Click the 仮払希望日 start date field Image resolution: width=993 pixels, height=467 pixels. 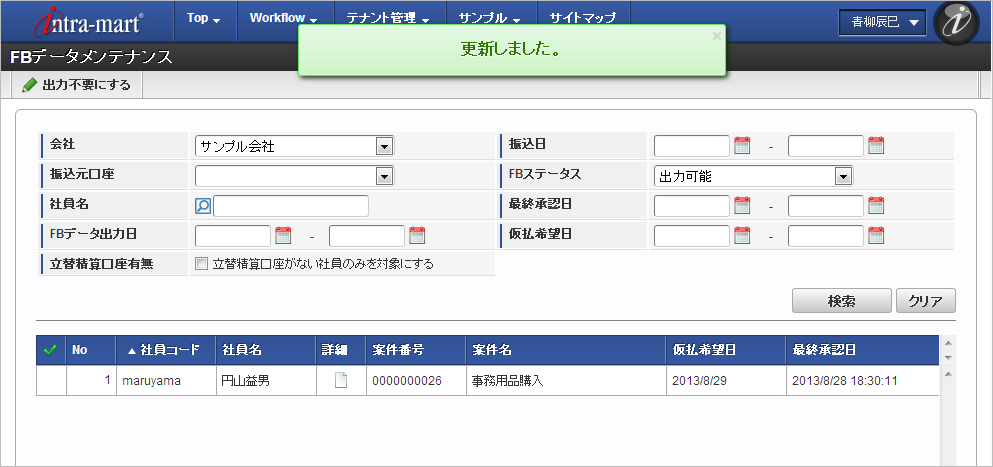tap(692, 236)
